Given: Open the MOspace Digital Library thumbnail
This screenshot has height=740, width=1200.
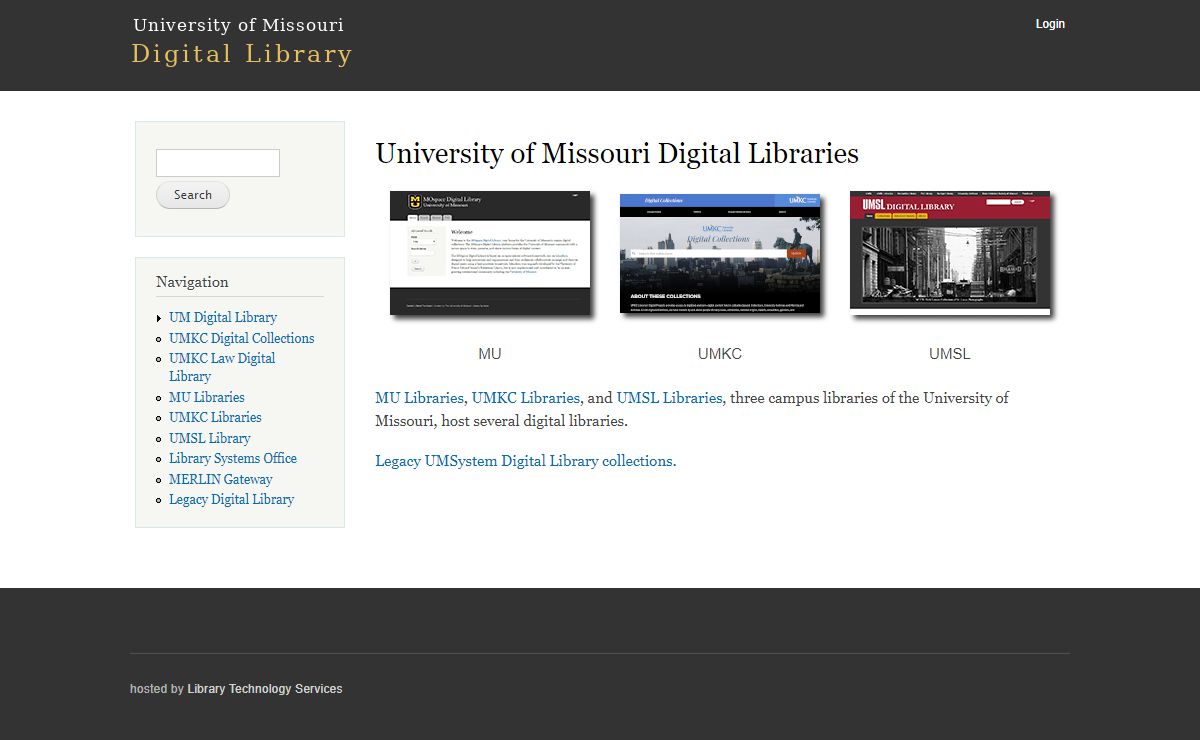Looking at the screenshot, I should click(490, 253).
